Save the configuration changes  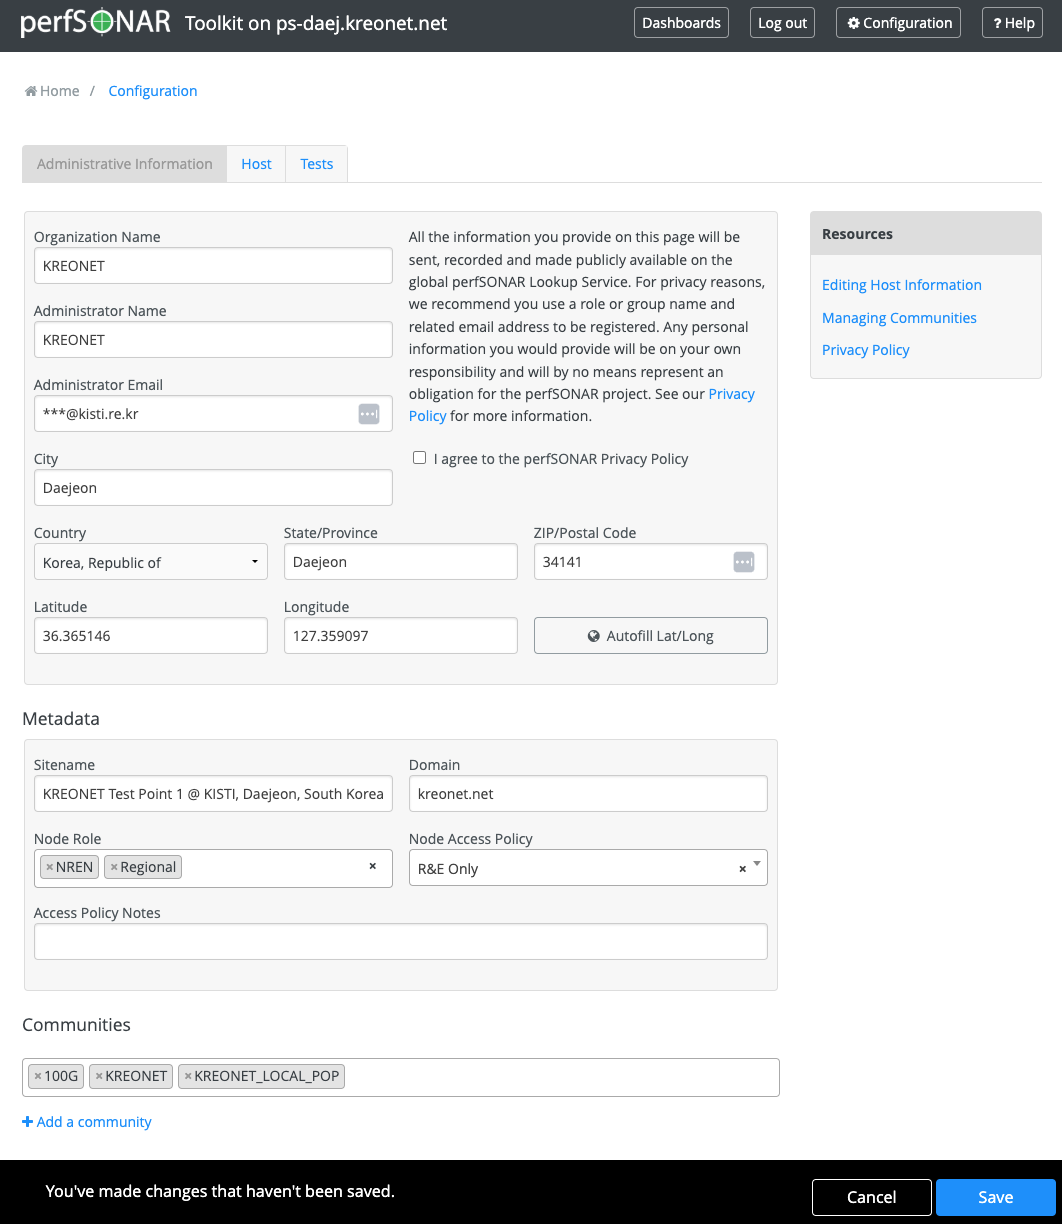995,1197
